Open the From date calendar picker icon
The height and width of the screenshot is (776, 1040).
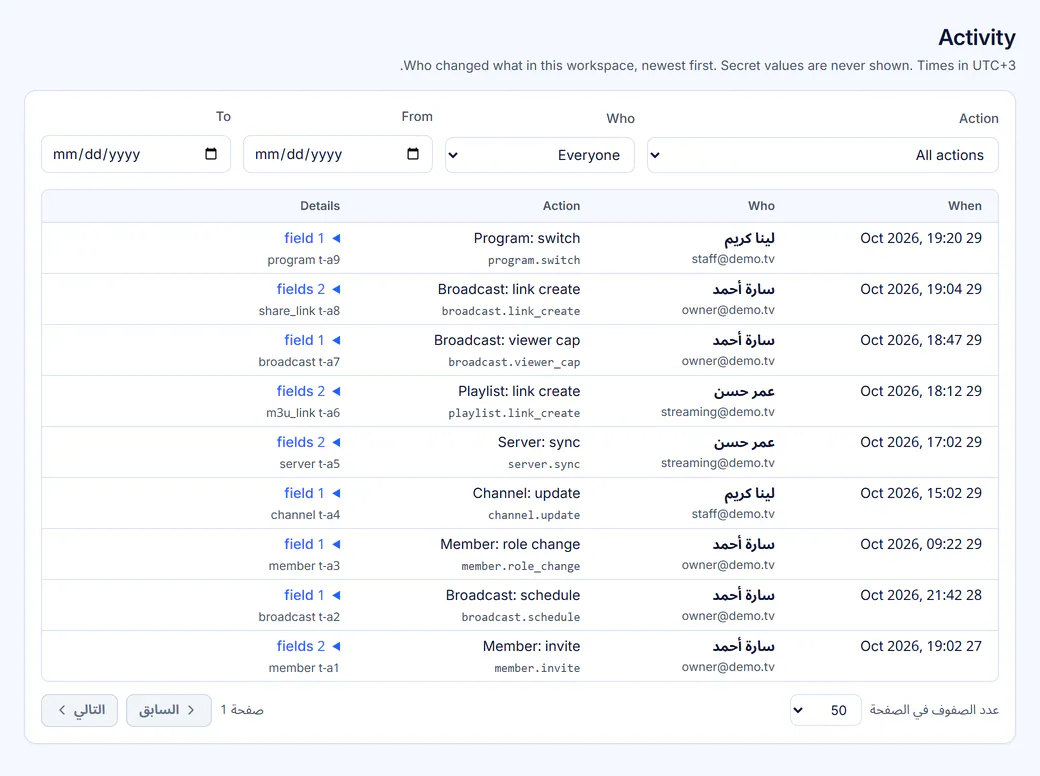(413, 154)
